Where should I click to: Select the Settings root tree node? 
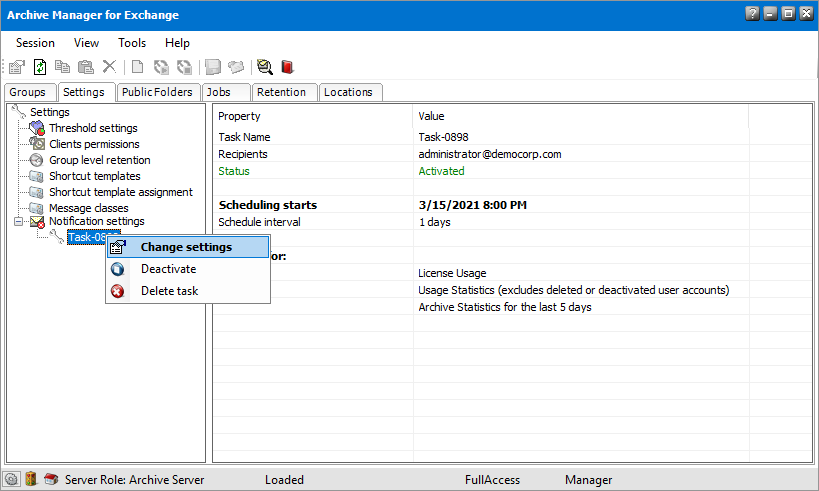click(x=50, y=112)
